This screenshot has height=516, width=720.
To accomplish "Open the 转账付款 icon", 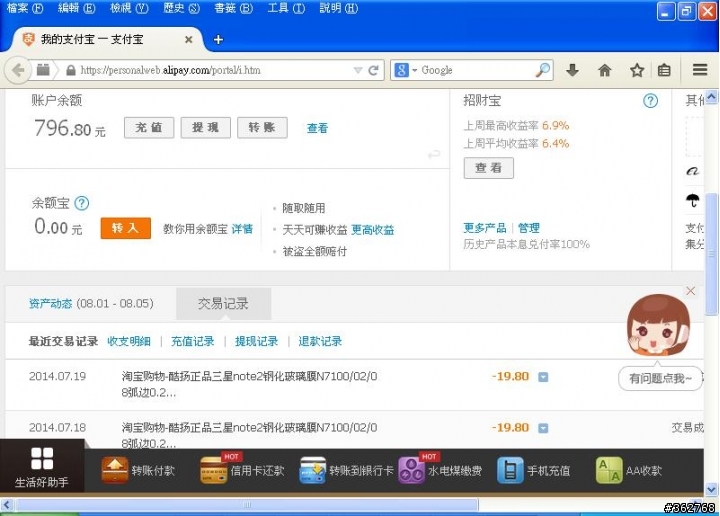I will pos(114,470).
